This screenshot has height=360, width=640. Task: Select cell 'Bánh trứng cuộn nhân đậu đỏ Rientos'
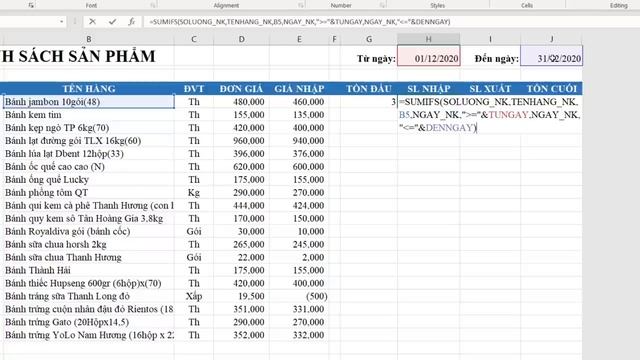coord(89,309)
